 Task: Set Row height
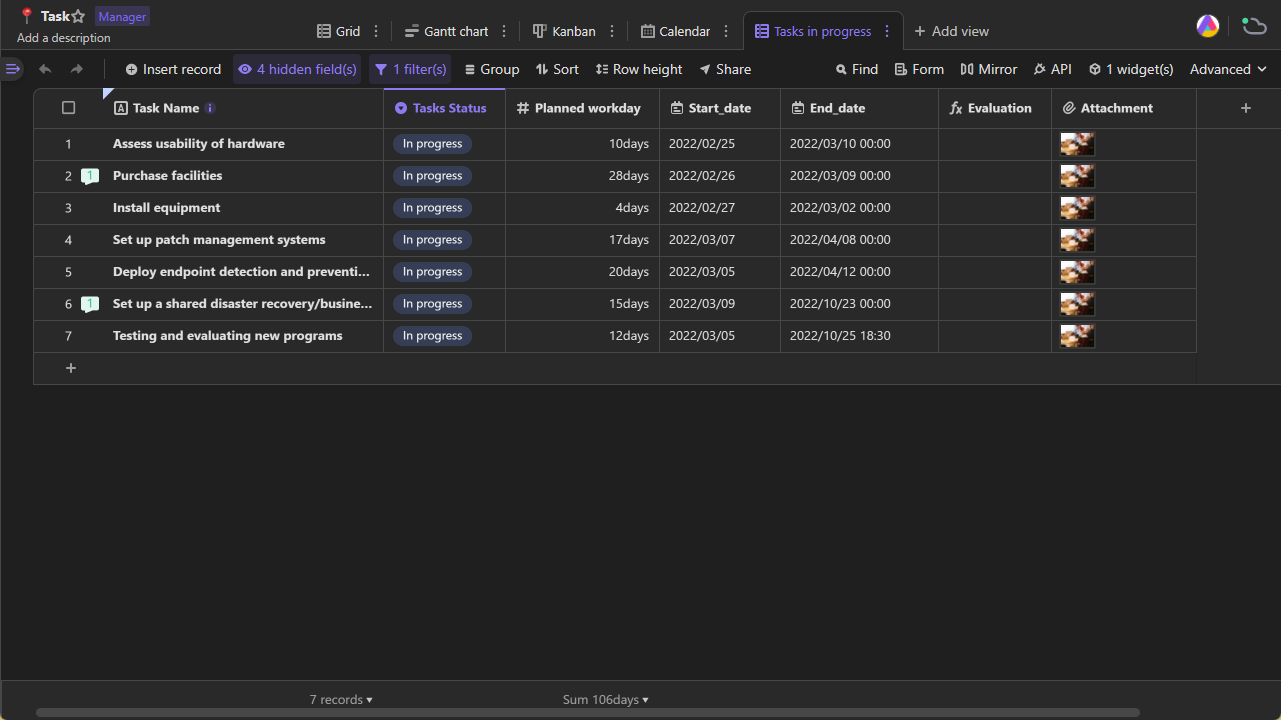click(639, 69)
